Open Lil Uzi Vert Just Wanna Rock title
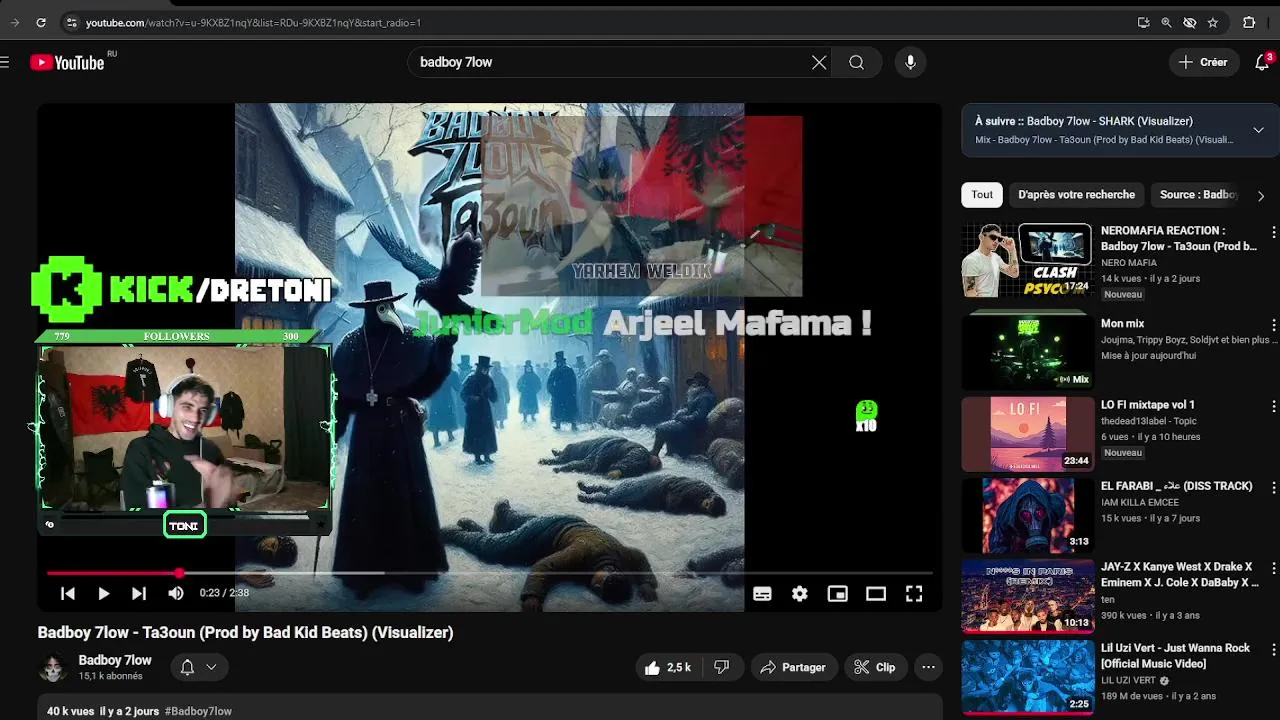Screen dimensions: 1280x720 coord(1176,656)
